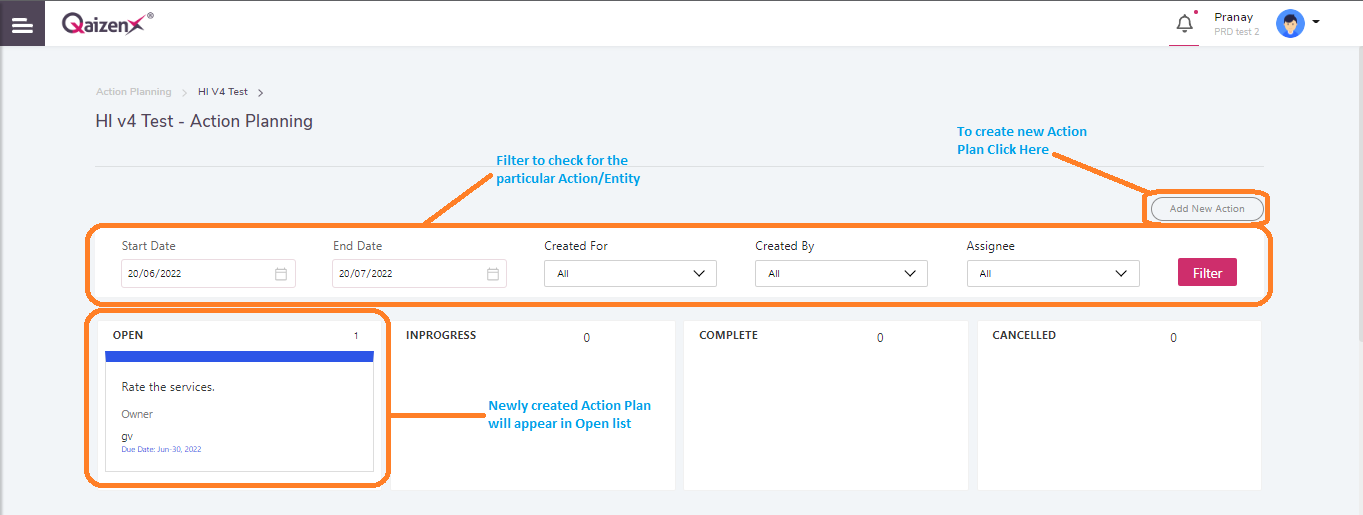Expand the profile dropdown caret
1363x515 pixels.
click(1315, 22)
